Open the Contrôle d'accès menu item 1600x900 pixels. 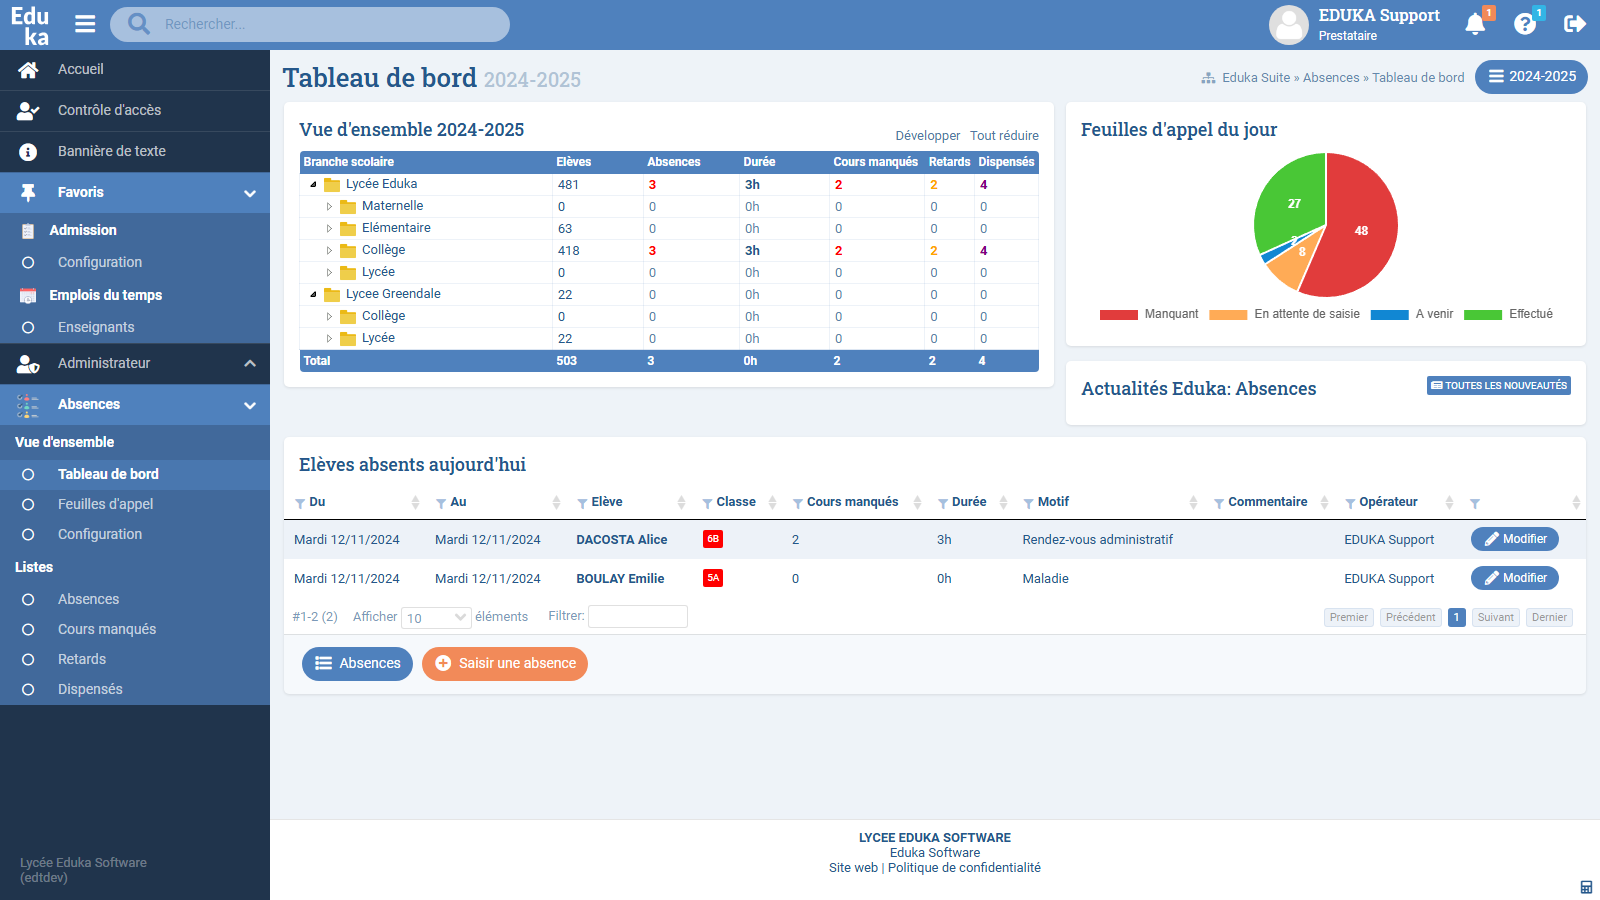(x=109, y=111)
